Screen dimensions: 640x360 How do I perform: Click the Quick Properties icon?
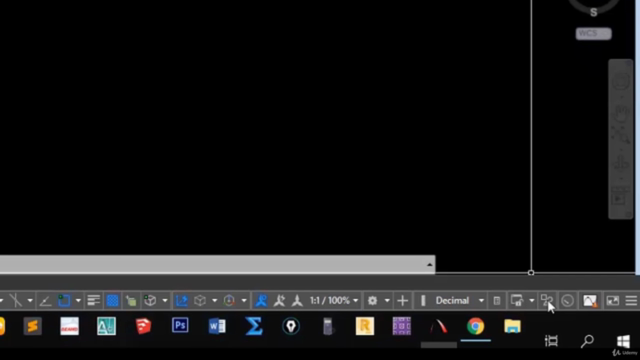pyautogui.click(x=497, y=301)
